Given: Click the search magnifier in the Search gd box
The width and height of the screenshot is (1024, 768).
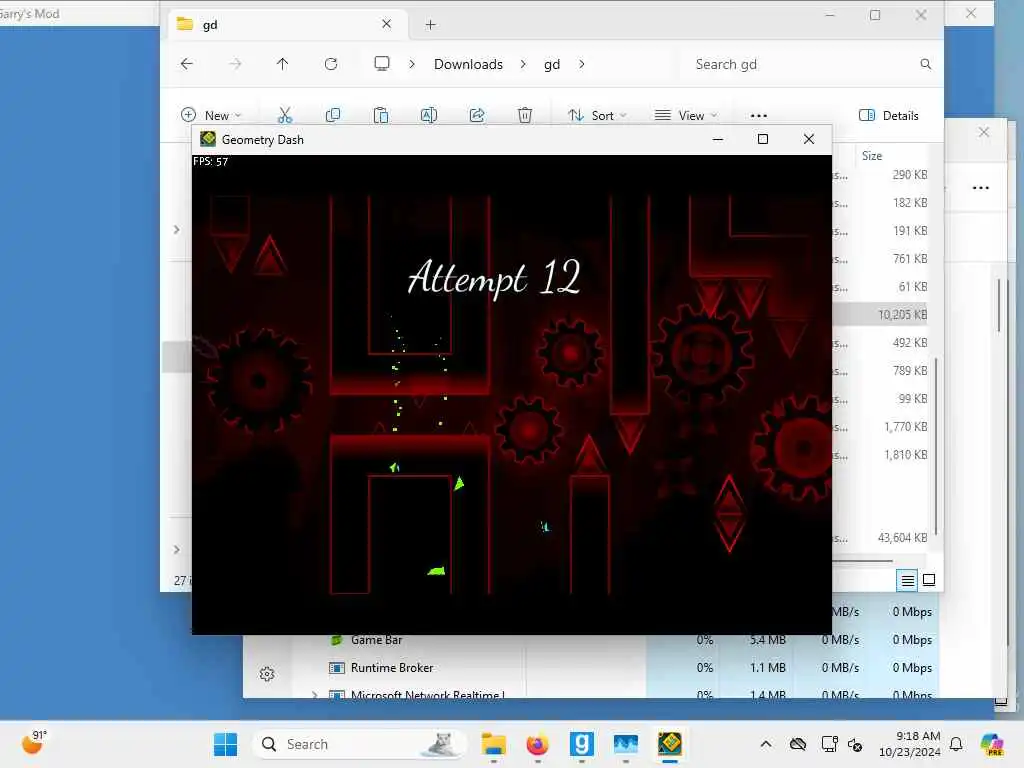Looking at the screenshot, I should pyautogui.click(x=925, y=64).
